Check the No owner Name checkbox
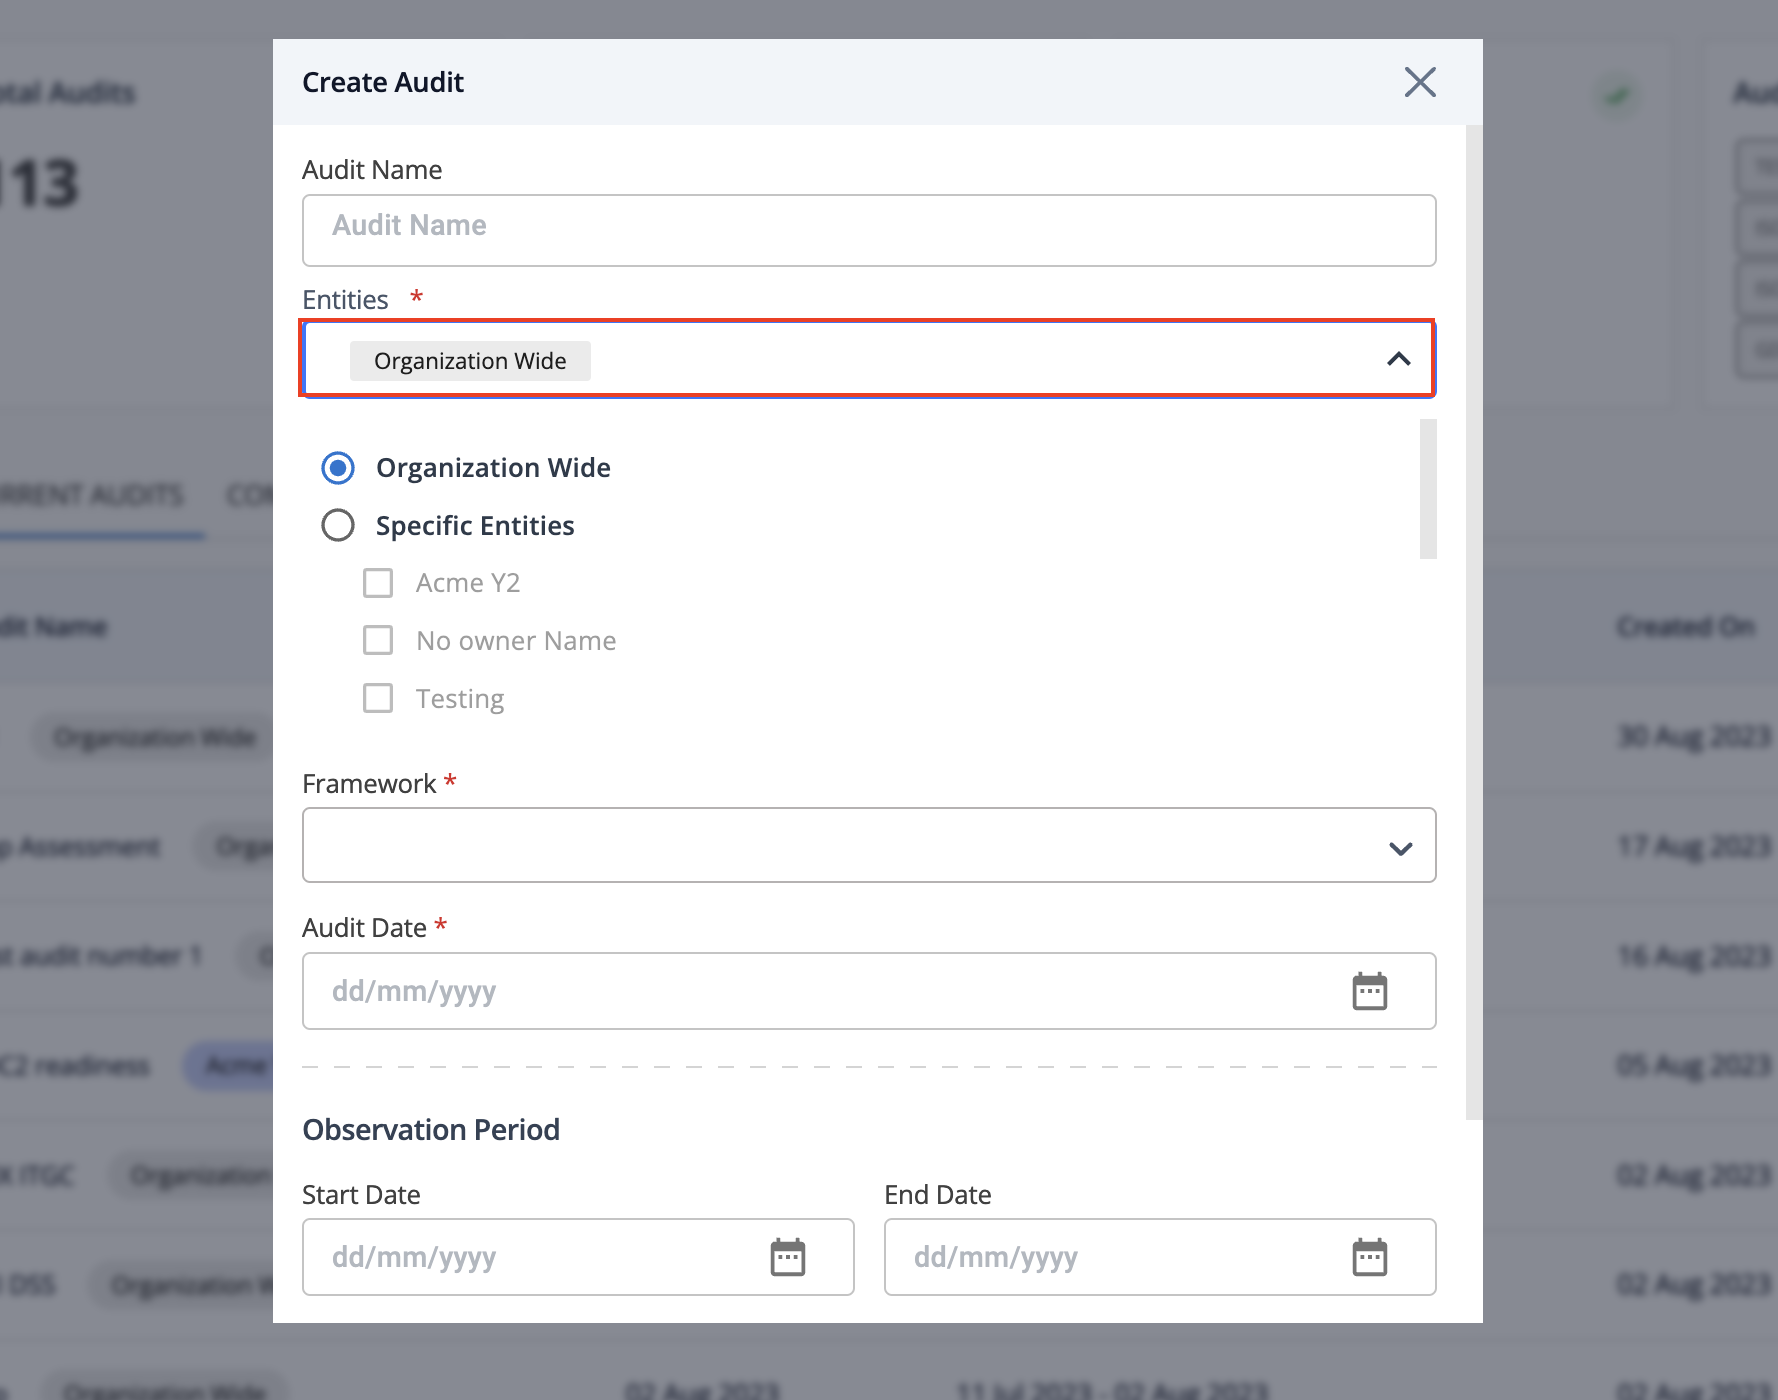The image size is (1778, 1400). (x=378, y=640)
